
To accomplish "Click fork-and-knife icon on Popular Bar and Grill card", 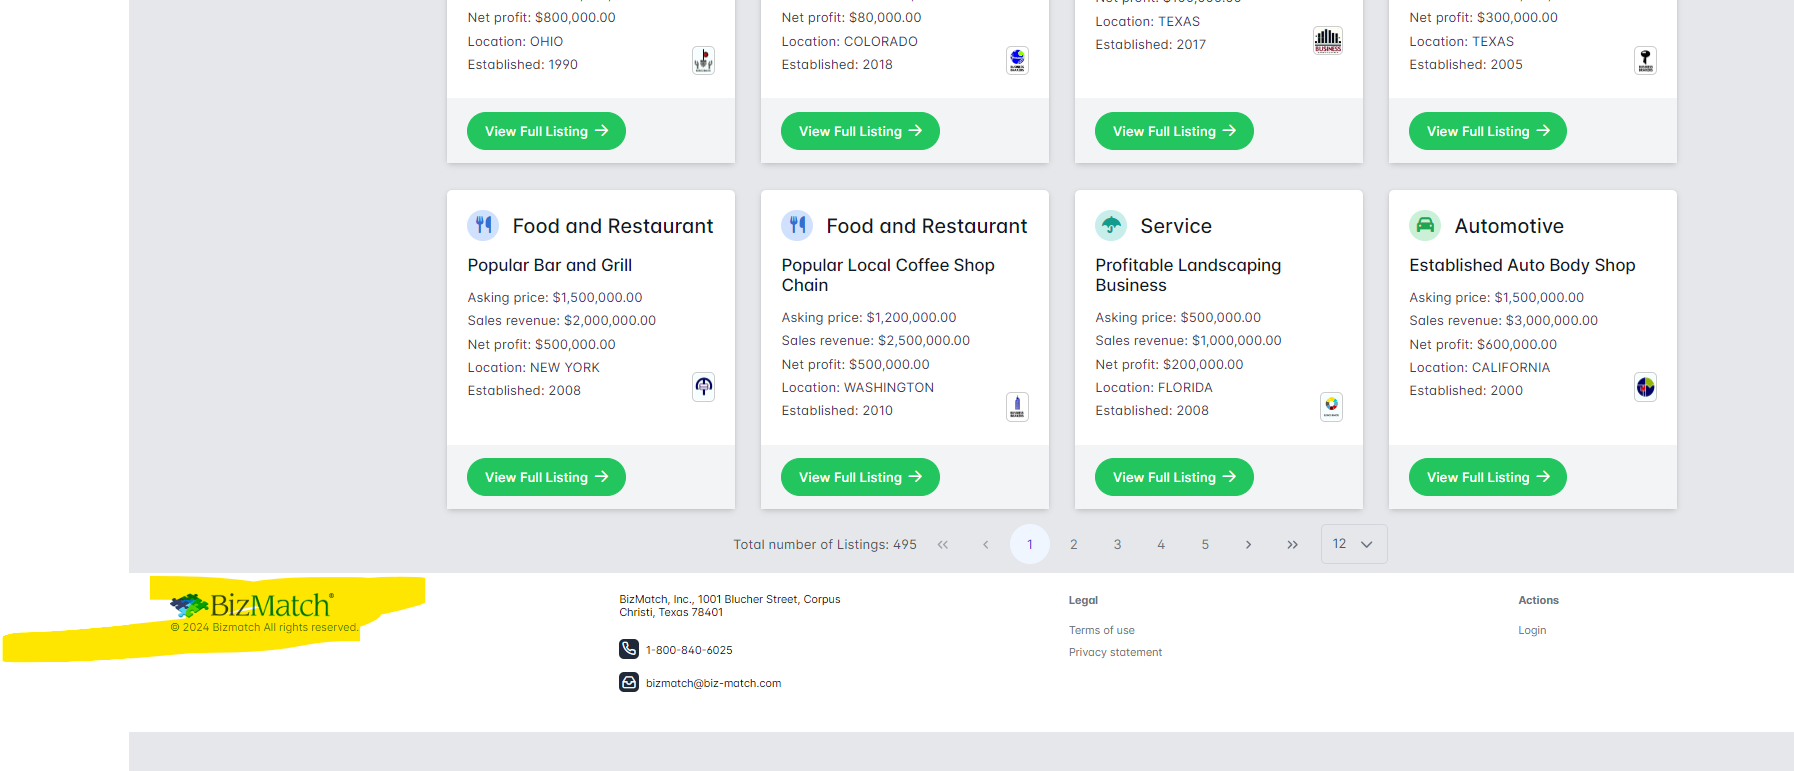I will point(483,225).
